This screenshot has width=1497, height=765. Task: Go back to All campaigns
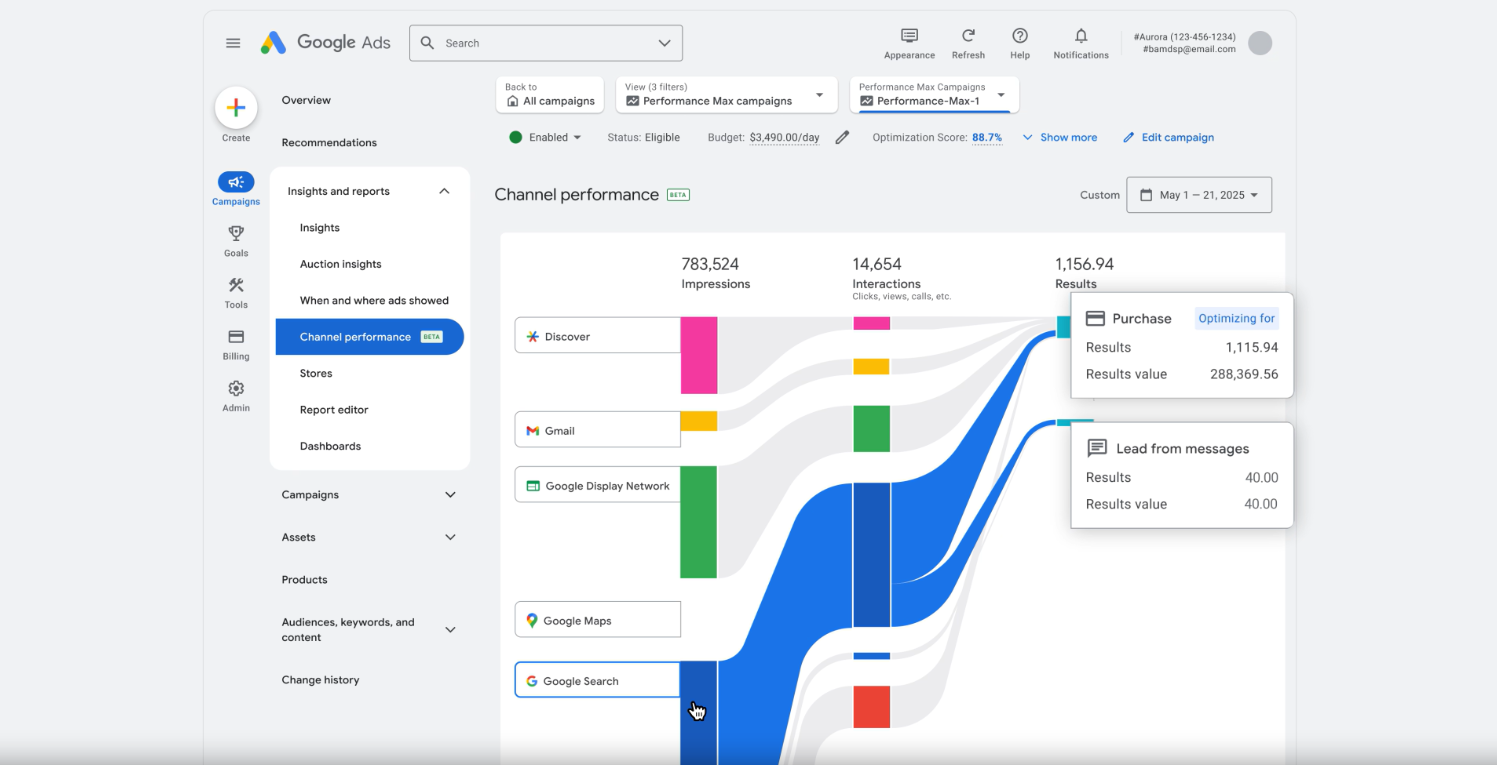pyautogui.click(x=550, y=95)
